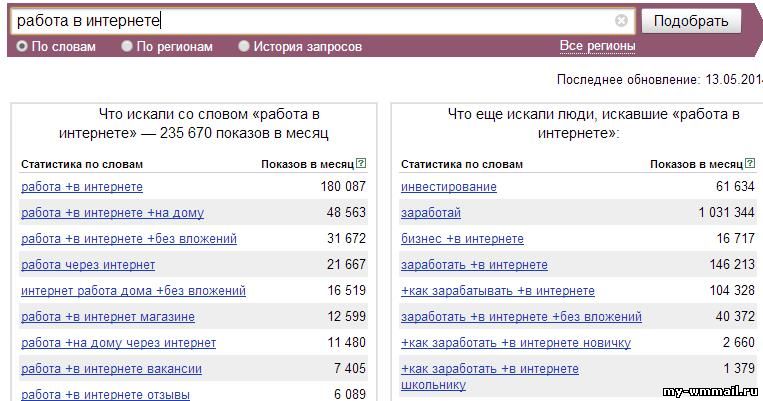Click the value '7 405'

[349, 369]
